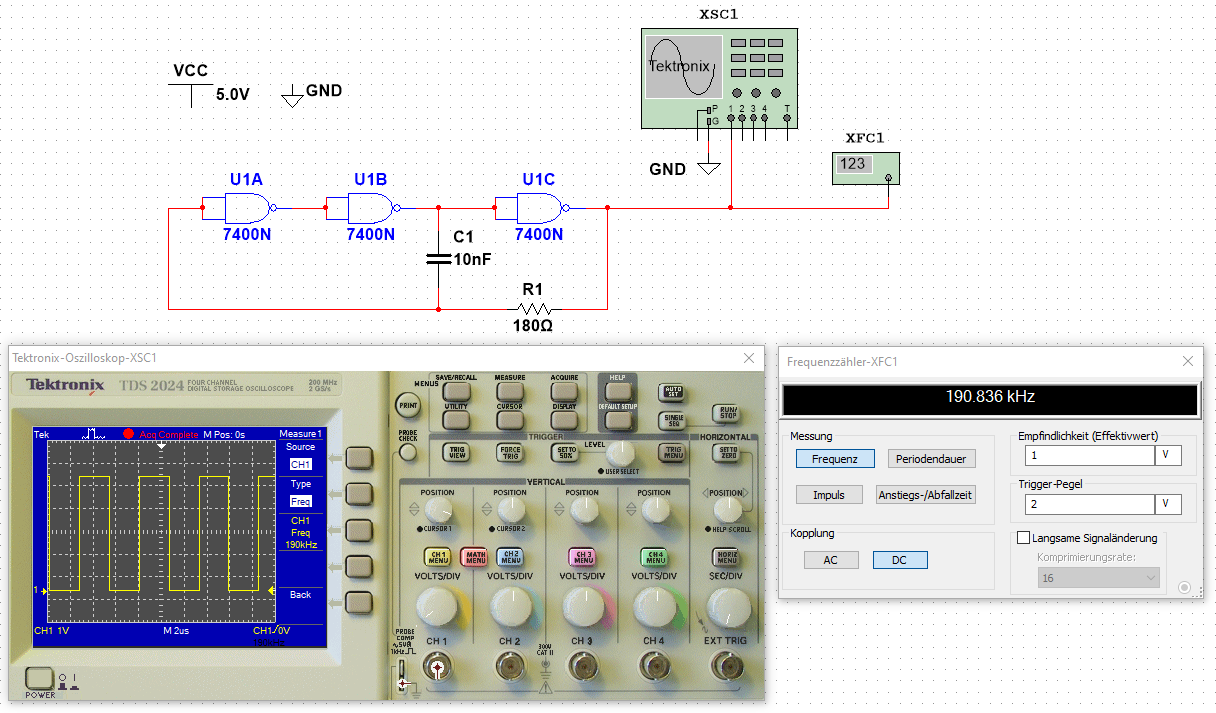The image size is (1216, 713).
Task: Click the XFC1 frequency counter instrument
Action: coord(865,168)
